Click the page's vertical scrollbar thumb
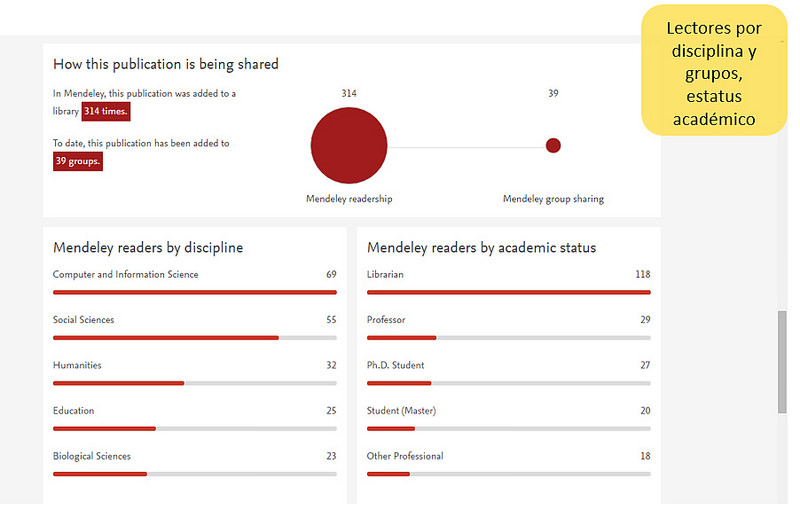 [782, 360]
